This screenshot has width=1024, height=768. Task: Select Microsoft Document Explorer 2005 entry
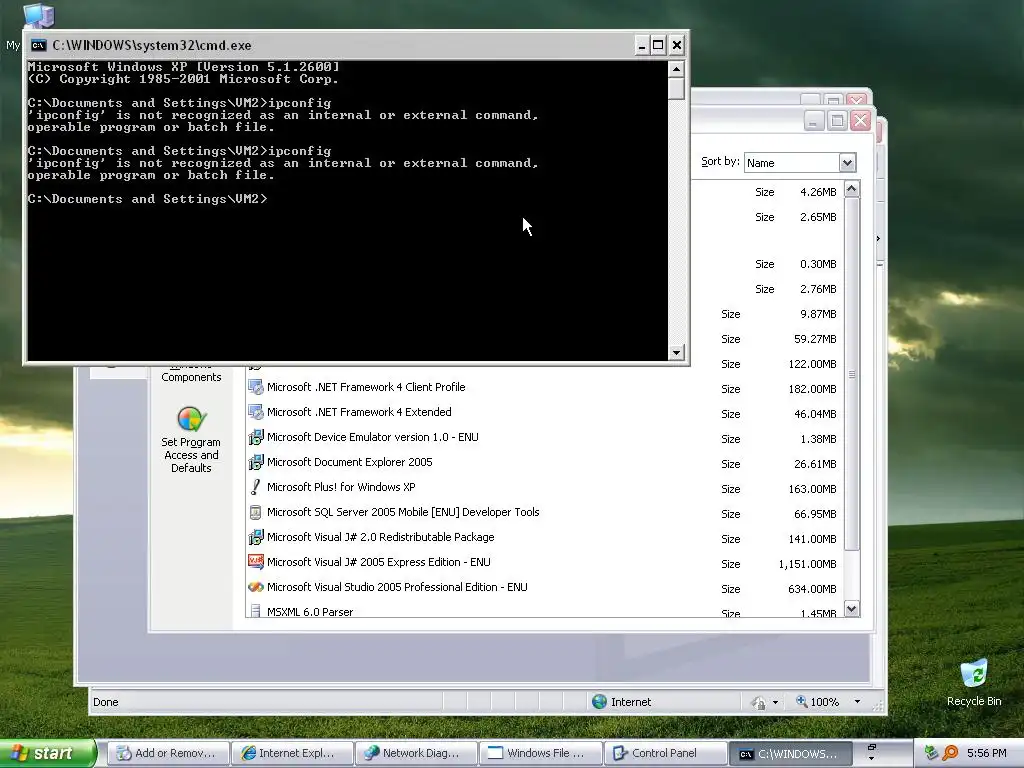click(x=545, y=462)
